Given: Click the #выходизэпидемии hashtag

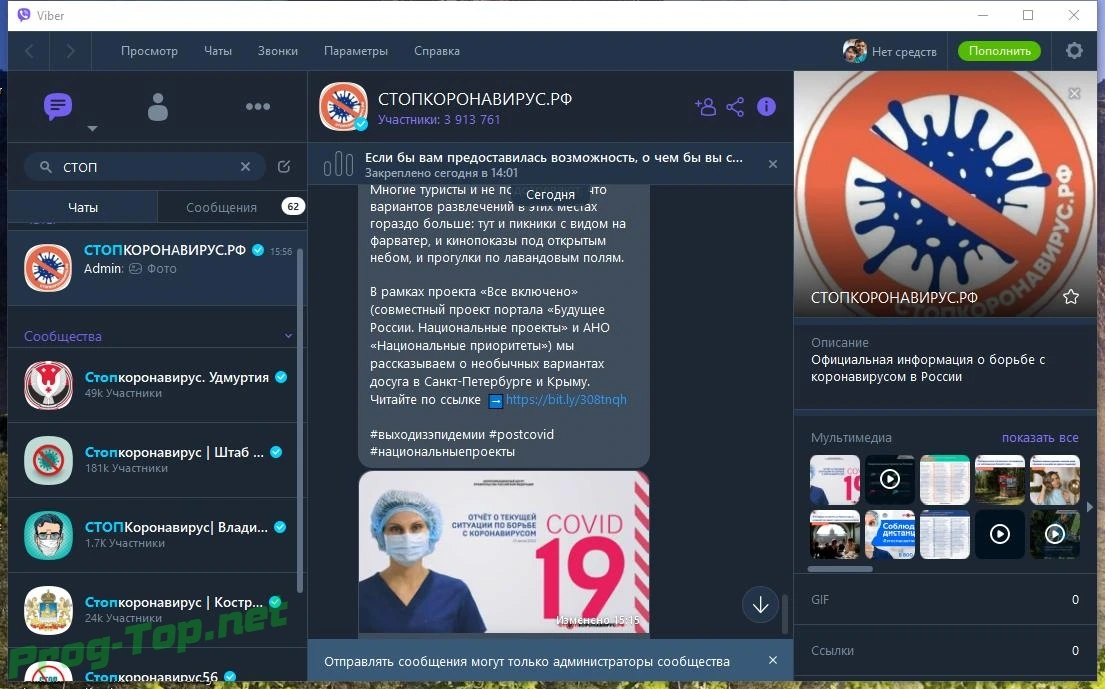Looking at the screenshot, I should pyautogui.click(x=427, y=434).
